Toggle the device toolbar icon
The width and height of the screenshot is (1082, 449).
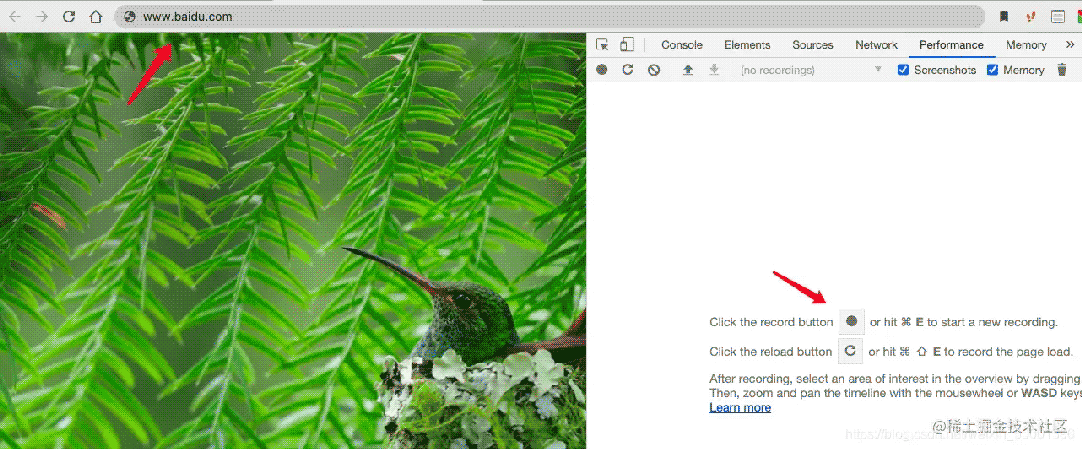pyautogui.click(x=627, y=45)
